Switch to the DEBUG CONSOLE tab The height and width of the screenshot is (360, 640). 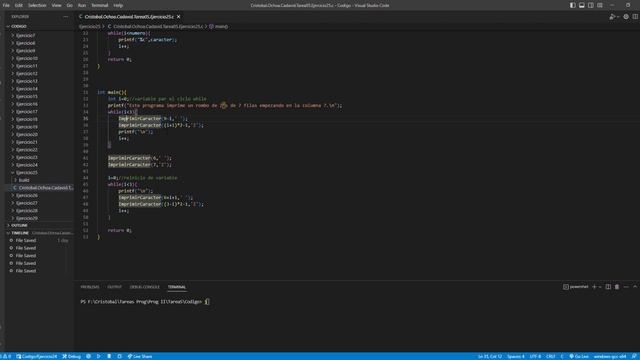144,287
